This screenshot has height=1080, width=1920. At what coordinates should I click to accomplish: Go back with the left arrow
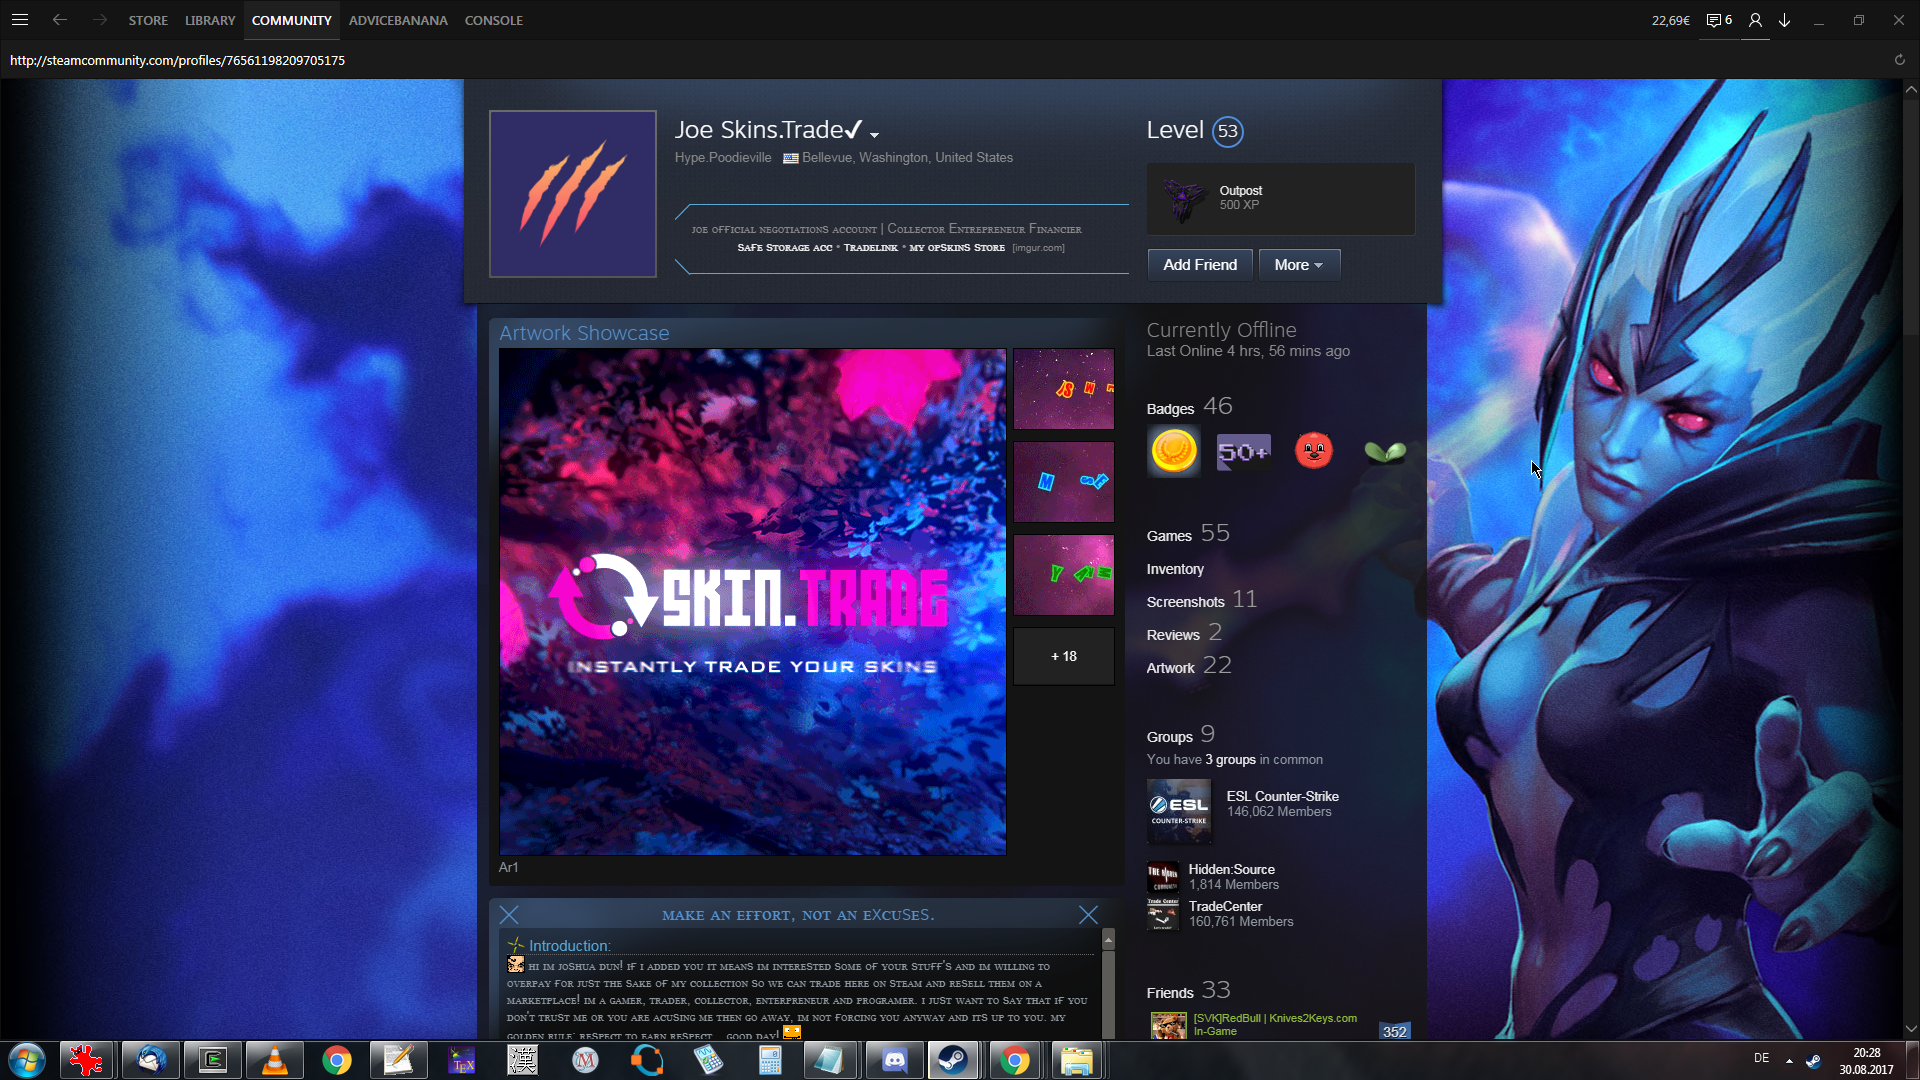(x=60, y=20)
